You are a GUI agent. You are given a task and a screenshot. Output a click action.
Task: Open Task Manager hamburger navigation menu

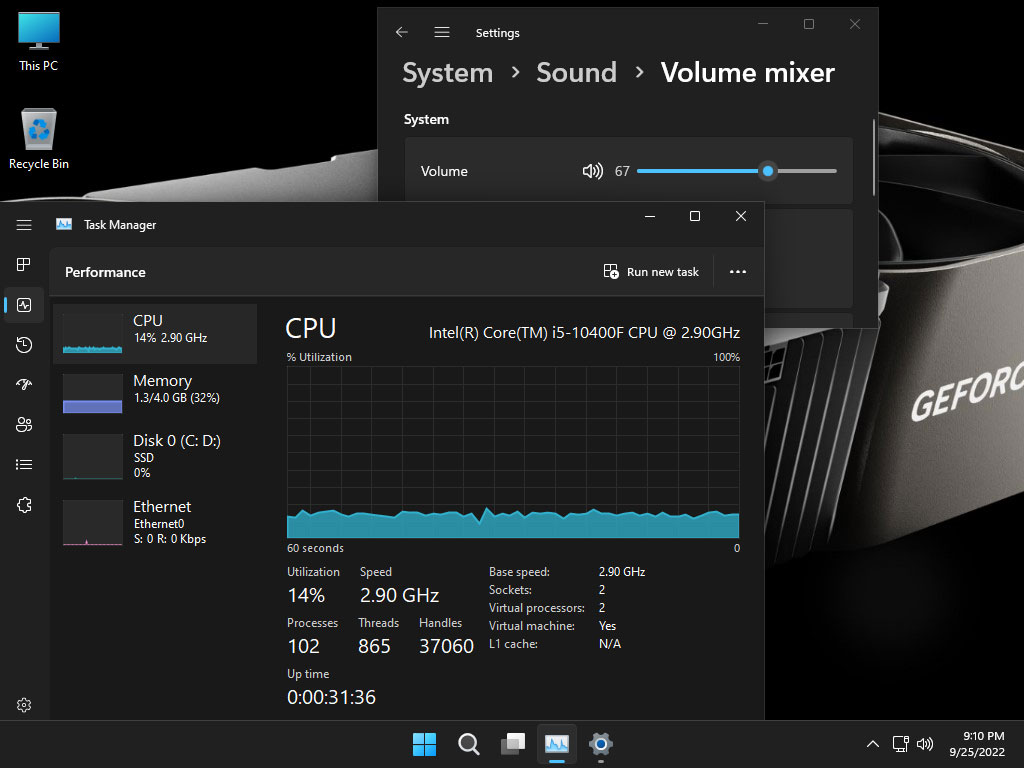coord(24,225)
